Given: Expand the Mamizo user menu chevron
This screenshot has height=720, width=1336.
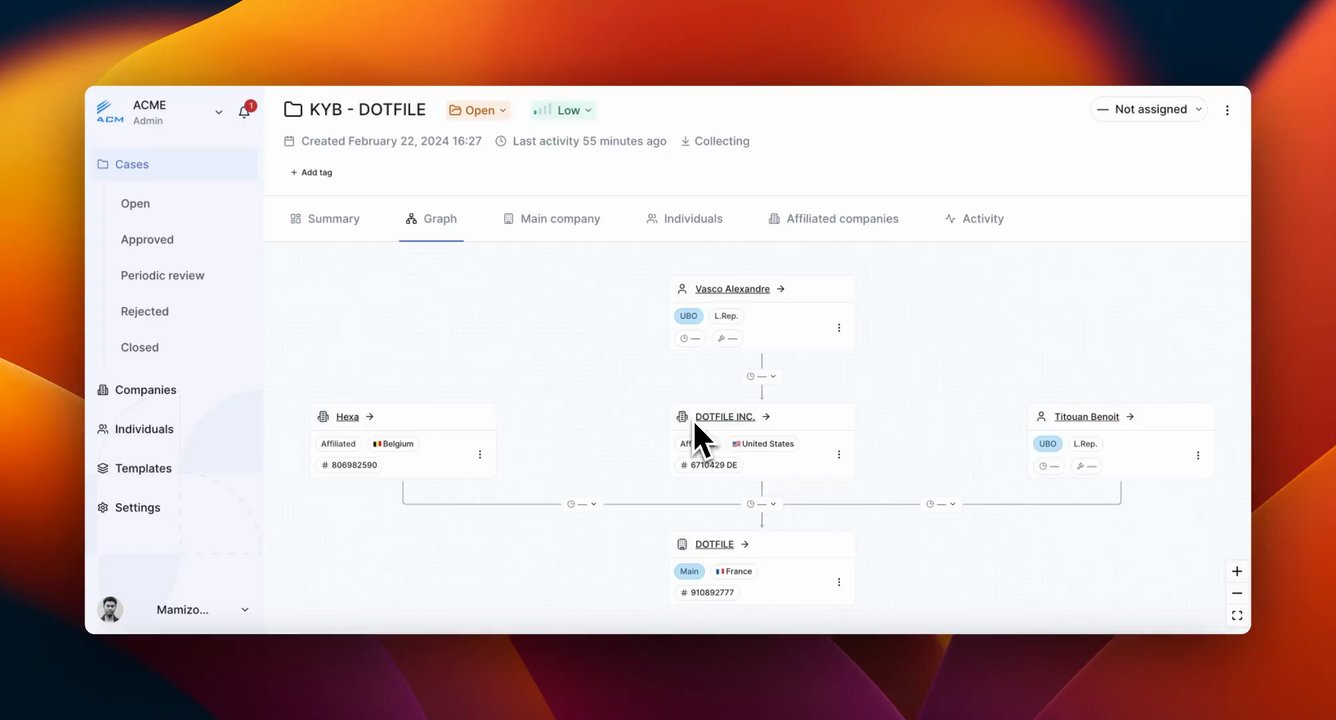Looking at the screenshot, I should point(245,610).
